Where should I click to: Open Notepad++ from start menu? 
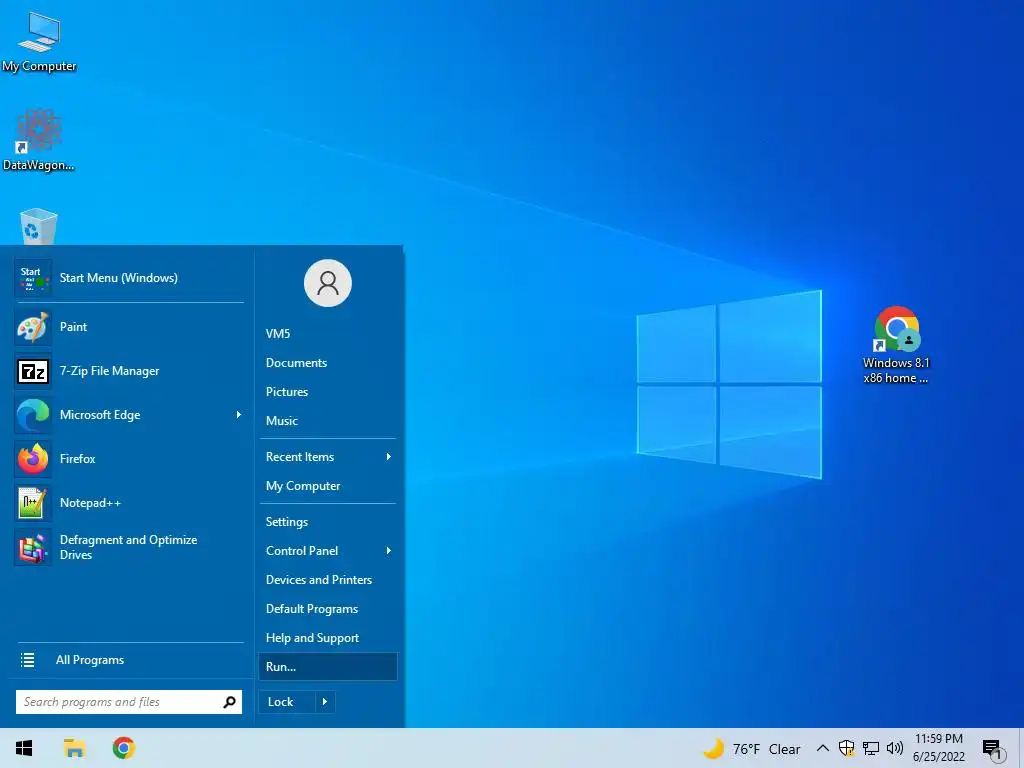[x=129, y=503]
